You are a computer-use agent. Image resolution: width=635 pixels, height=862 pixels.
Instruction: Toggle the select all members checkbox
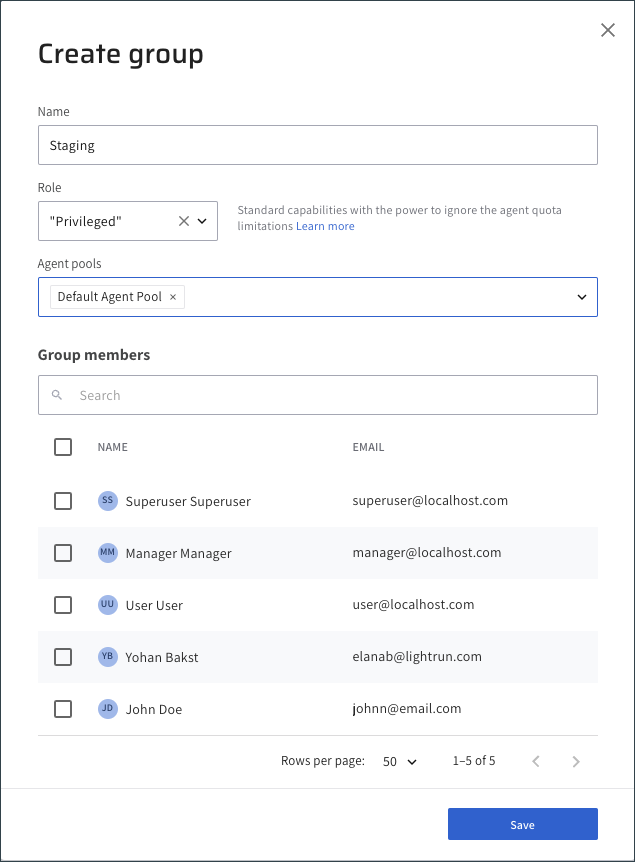[x=63, y=447]
